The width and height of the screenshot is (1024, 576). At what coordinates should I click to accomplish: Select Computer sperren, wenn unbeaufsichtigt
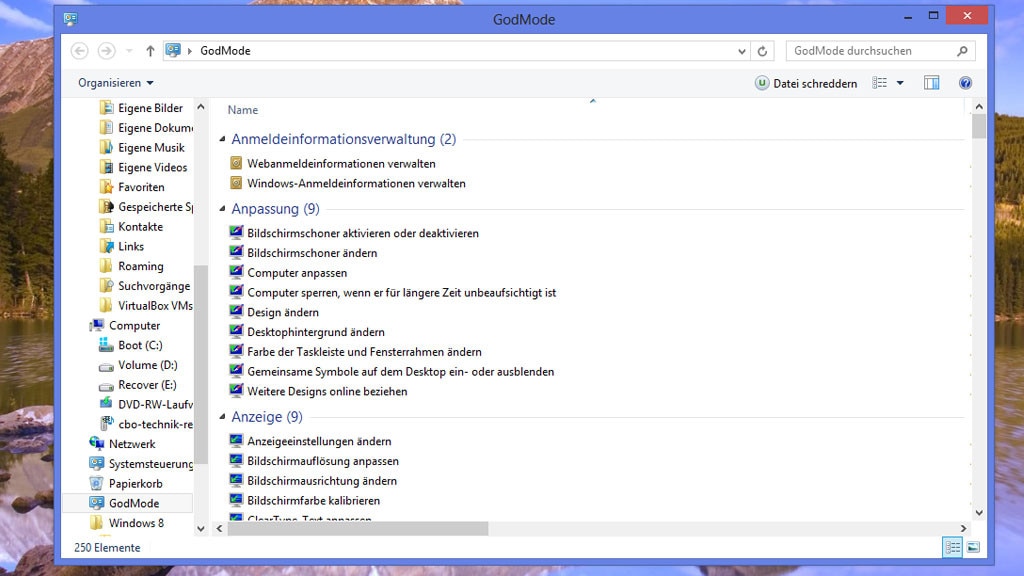tap(392, 293)
